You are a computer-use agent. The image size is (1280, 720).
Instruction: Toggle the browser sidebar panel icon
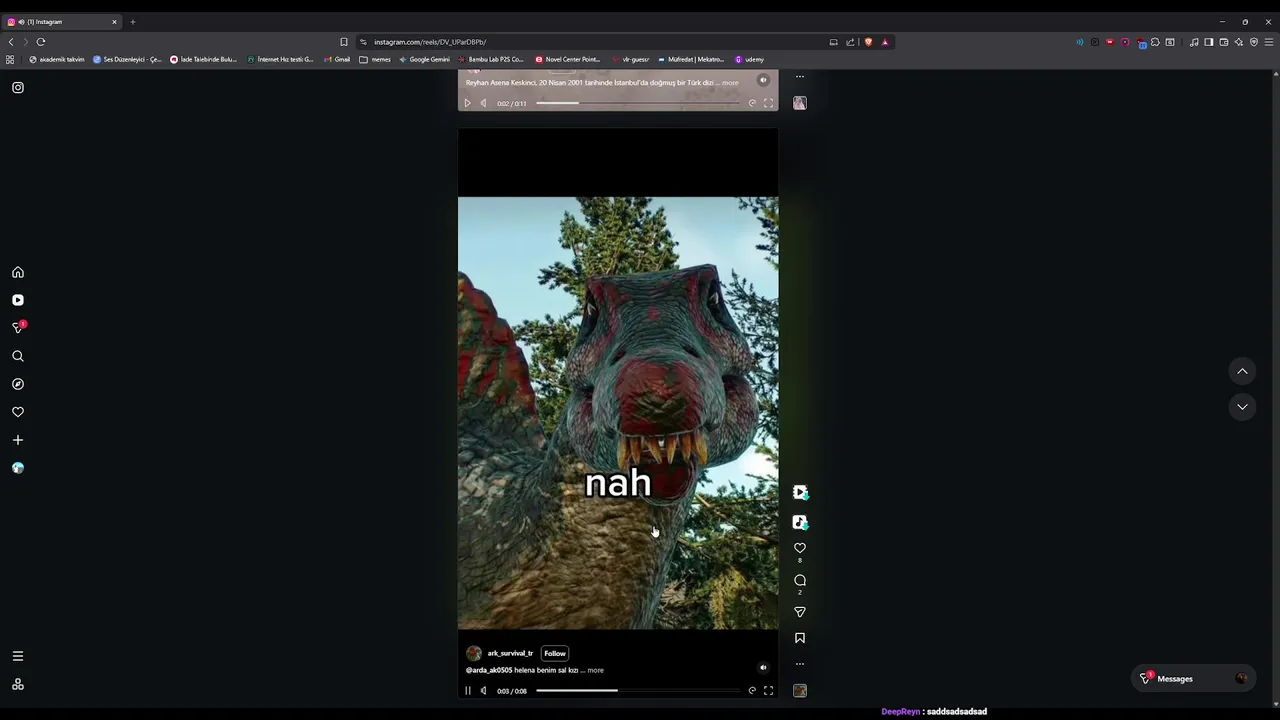1209,42
